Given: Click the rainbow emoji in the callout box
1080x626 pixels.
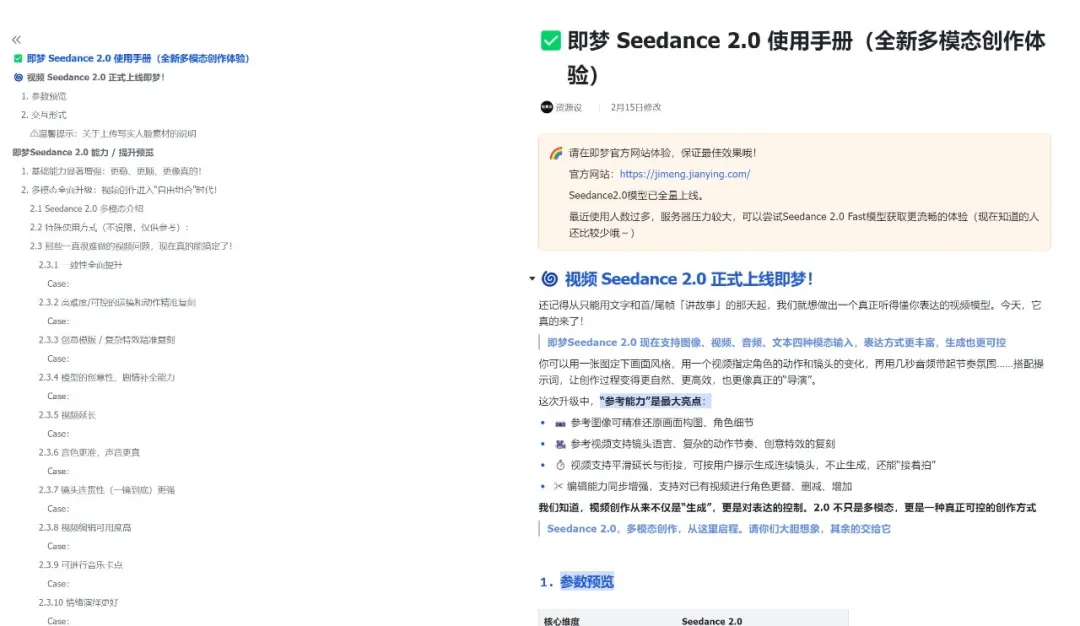Looking at the screenshot, I should (x=556, y=153).
